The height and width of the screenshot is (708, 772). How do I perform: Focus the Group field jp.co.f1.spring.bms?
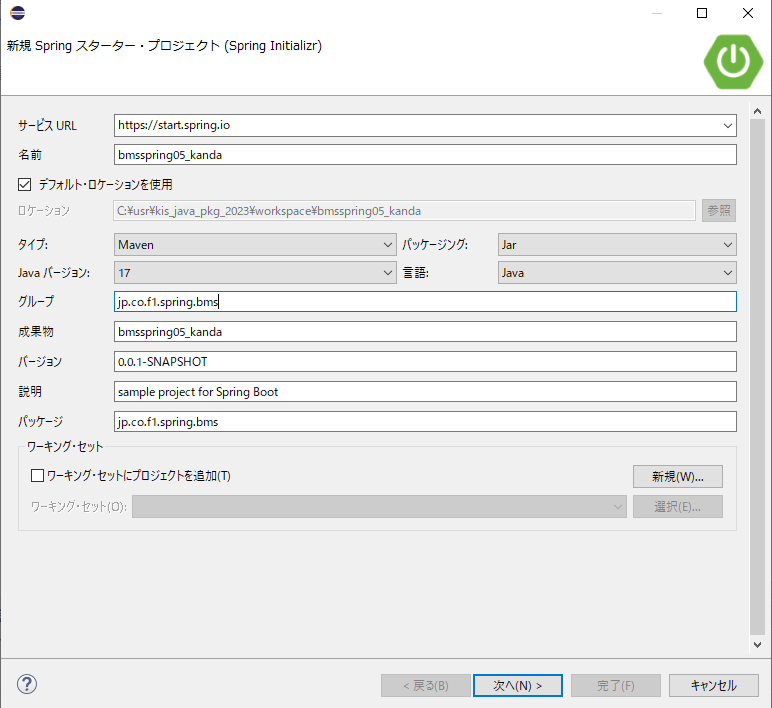[425, 302]
